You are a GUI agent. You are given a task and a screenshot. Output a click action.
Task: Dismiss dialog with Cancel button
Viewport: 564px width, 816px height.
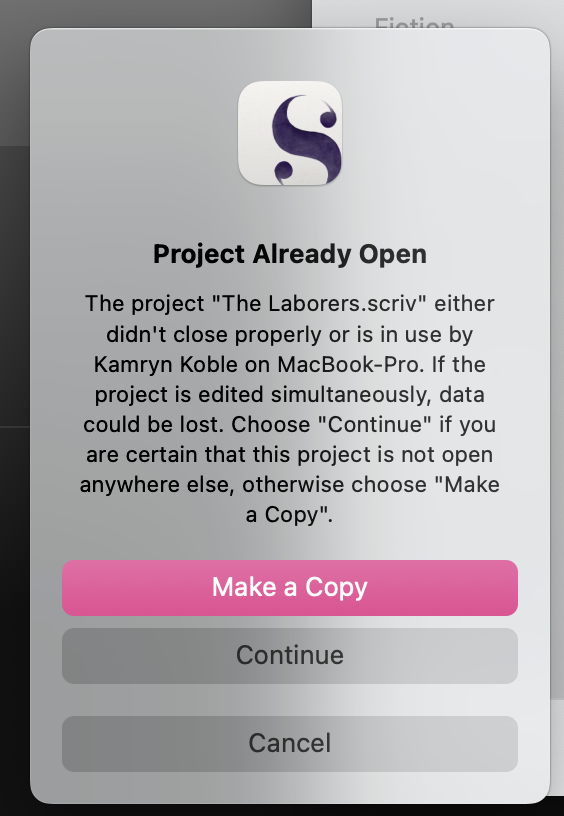tap(290, 743)
